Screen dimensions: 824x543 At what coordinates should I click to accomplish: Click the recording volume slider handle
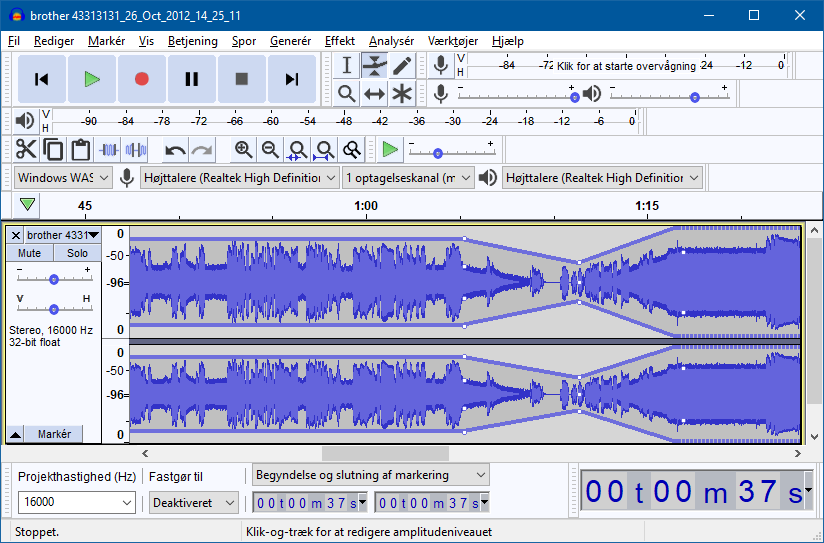574,97
